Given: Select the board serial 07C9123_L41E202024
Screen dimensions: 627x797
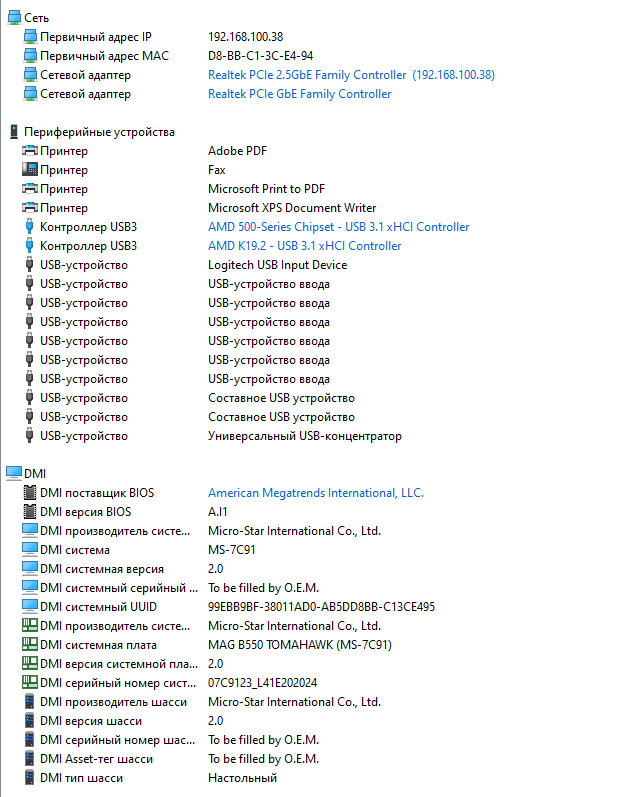Looking at the screenshot, I should click(x=262, y=683).
